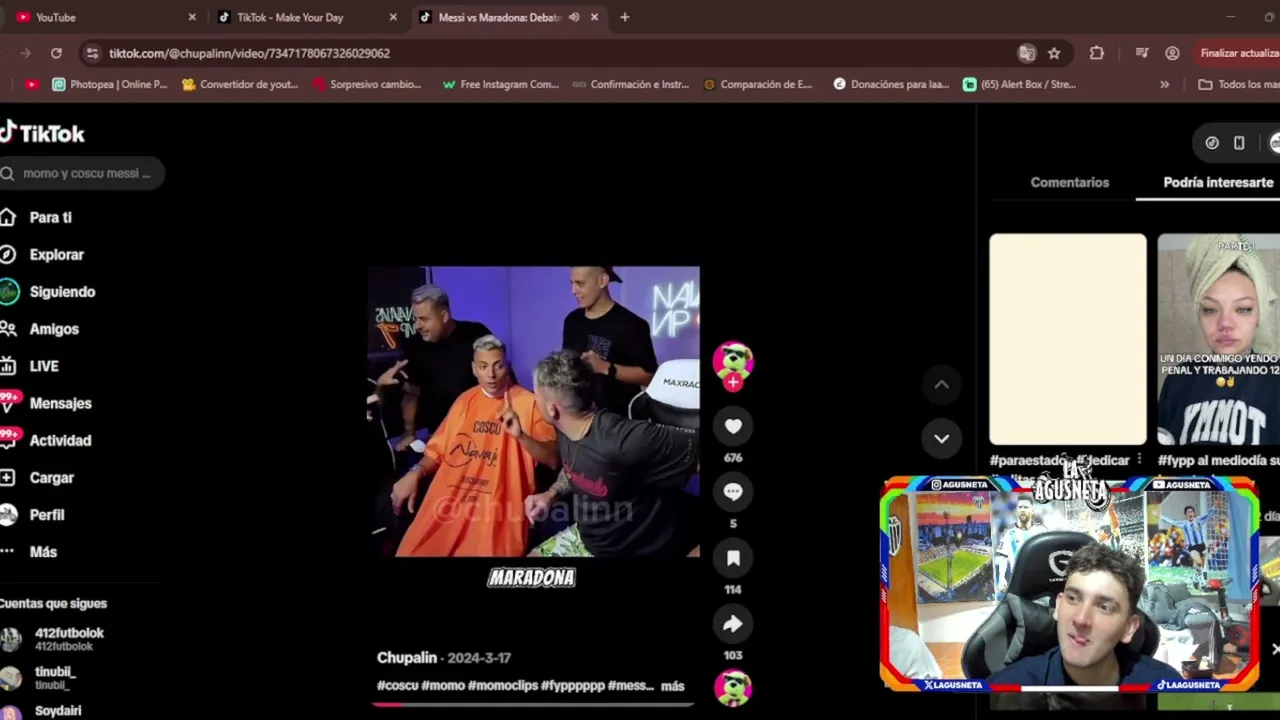Image resolution: width=1280 pixels, height=720 pixels.
Task: Switch to the Comentarios tab
Action: tap(1070, 182)
